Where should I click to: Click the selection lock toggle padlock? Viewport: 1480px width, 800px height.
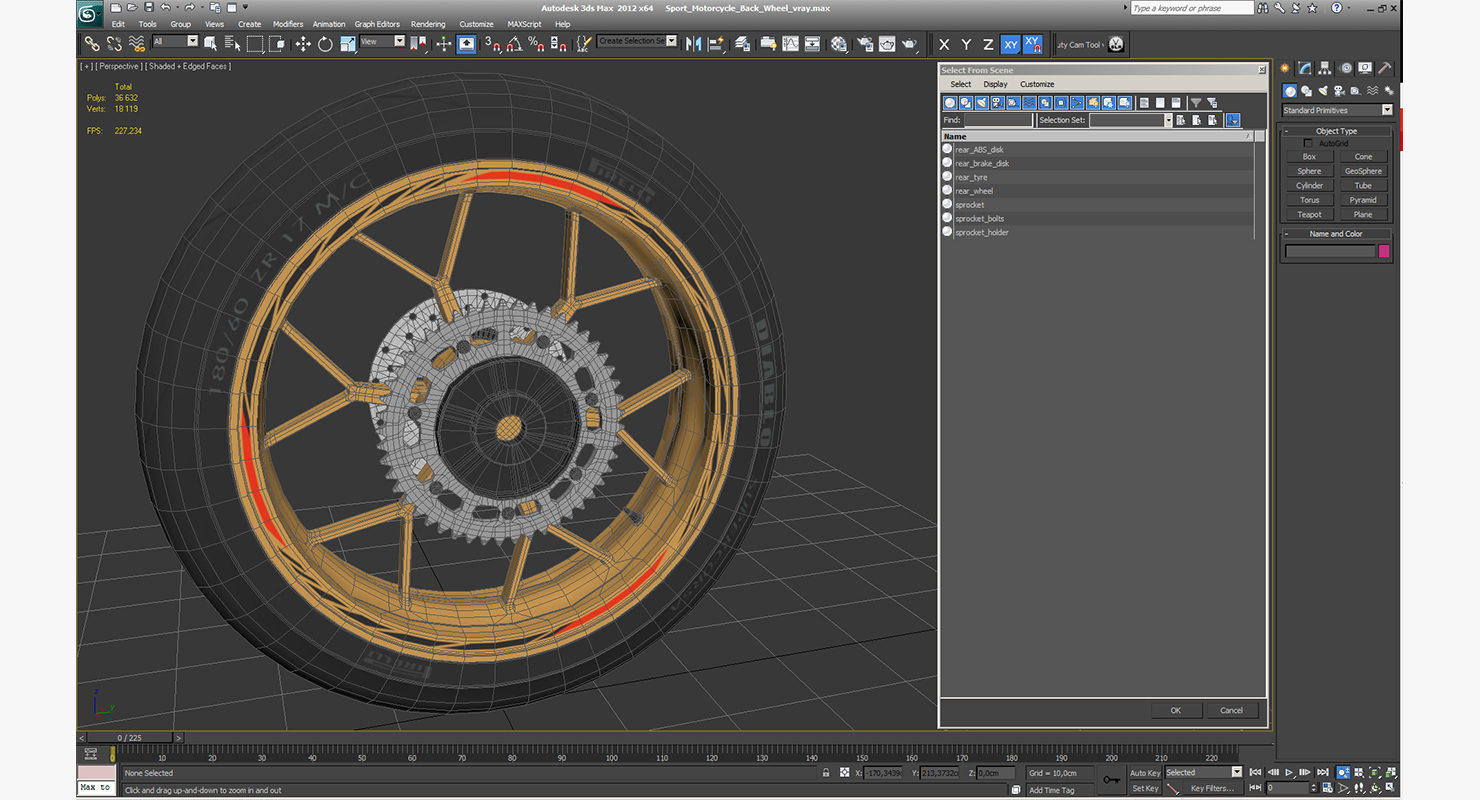[825, 773]
